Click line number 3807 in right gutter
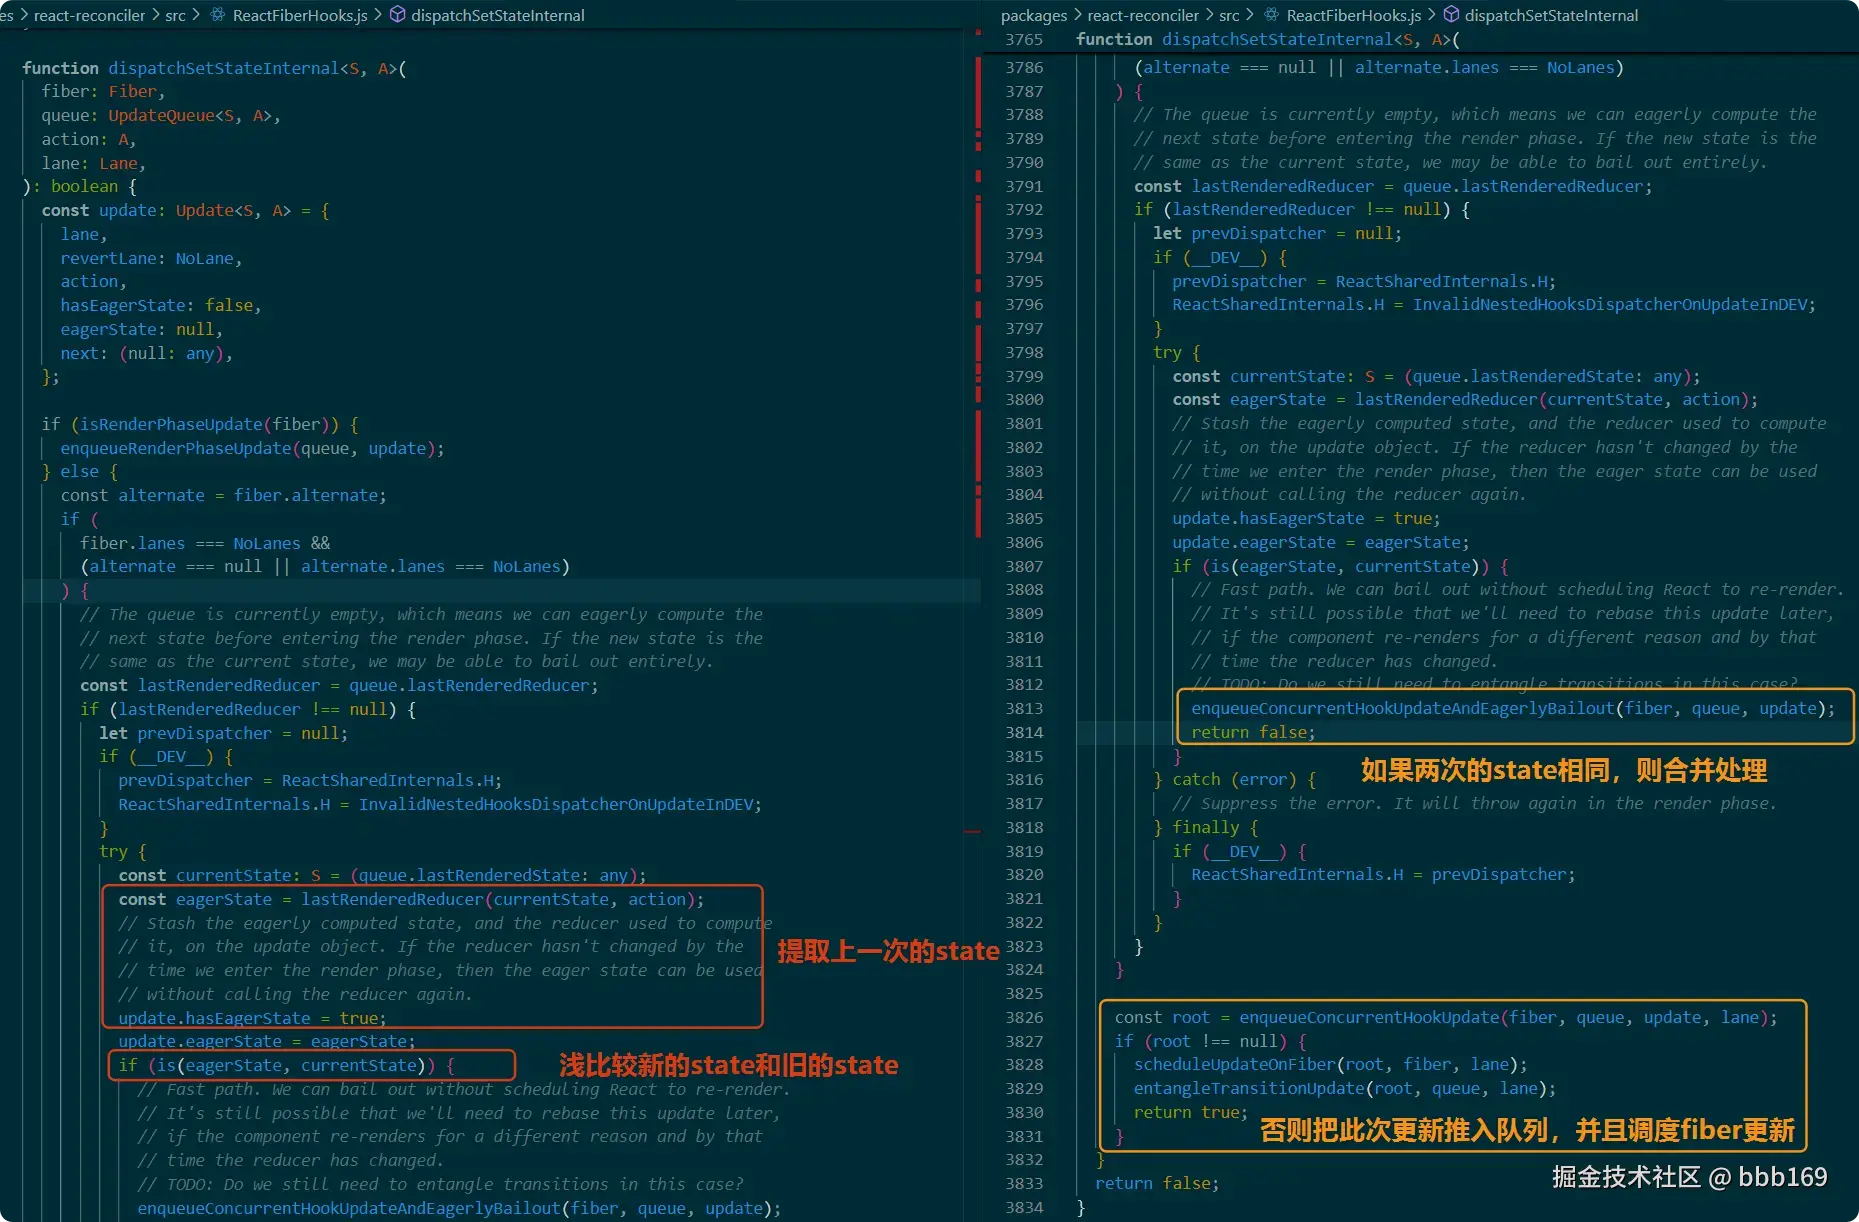The width and height of the screenshot is (1859, 1222). 1024,566
